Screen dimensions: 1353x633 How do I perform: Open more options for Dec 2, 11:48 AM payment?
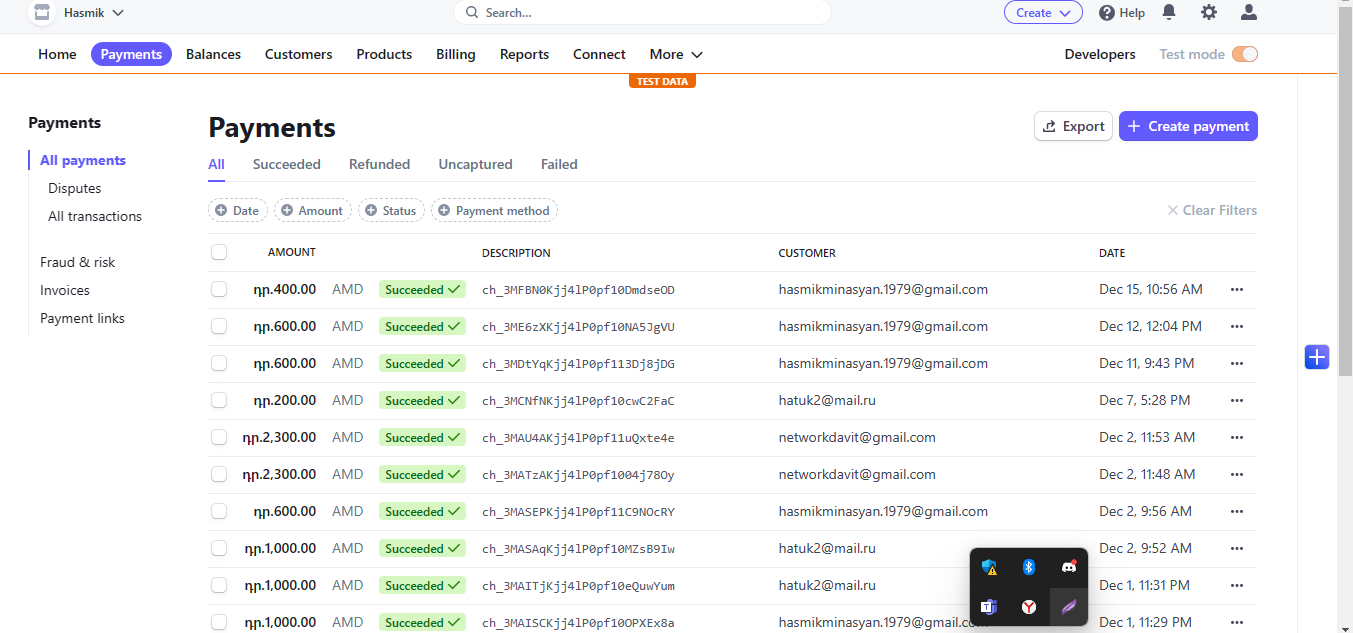pyautogui.click(x=1237, y=474)
